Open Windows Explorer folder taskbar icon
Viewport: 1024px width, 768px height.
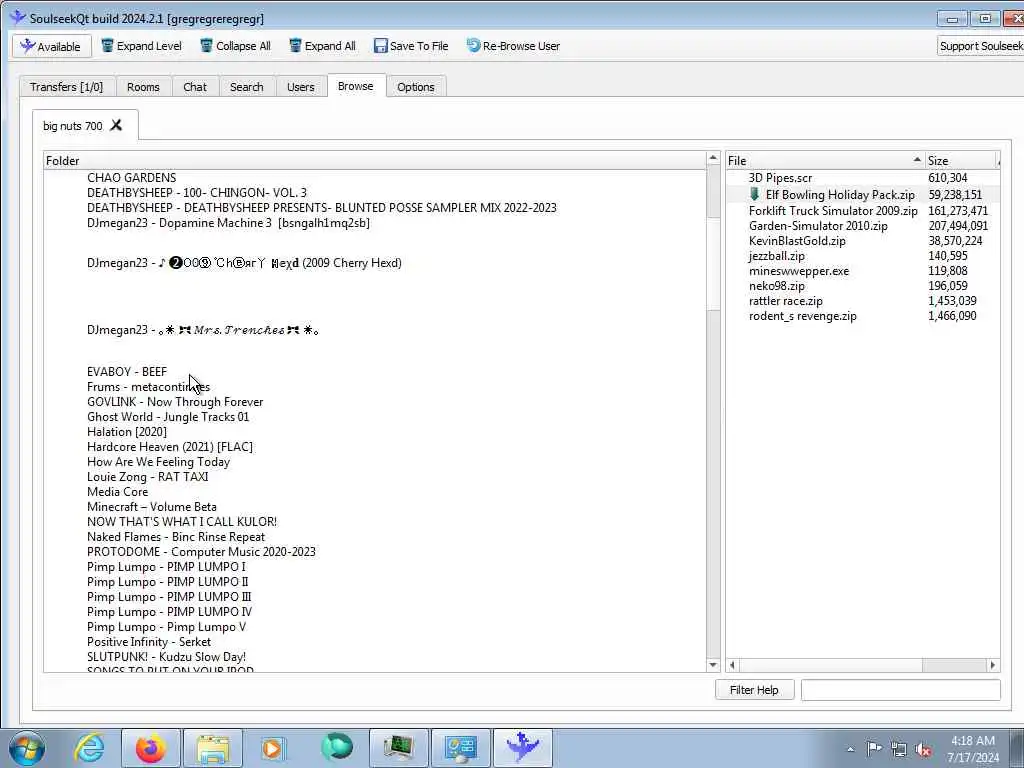213,748
